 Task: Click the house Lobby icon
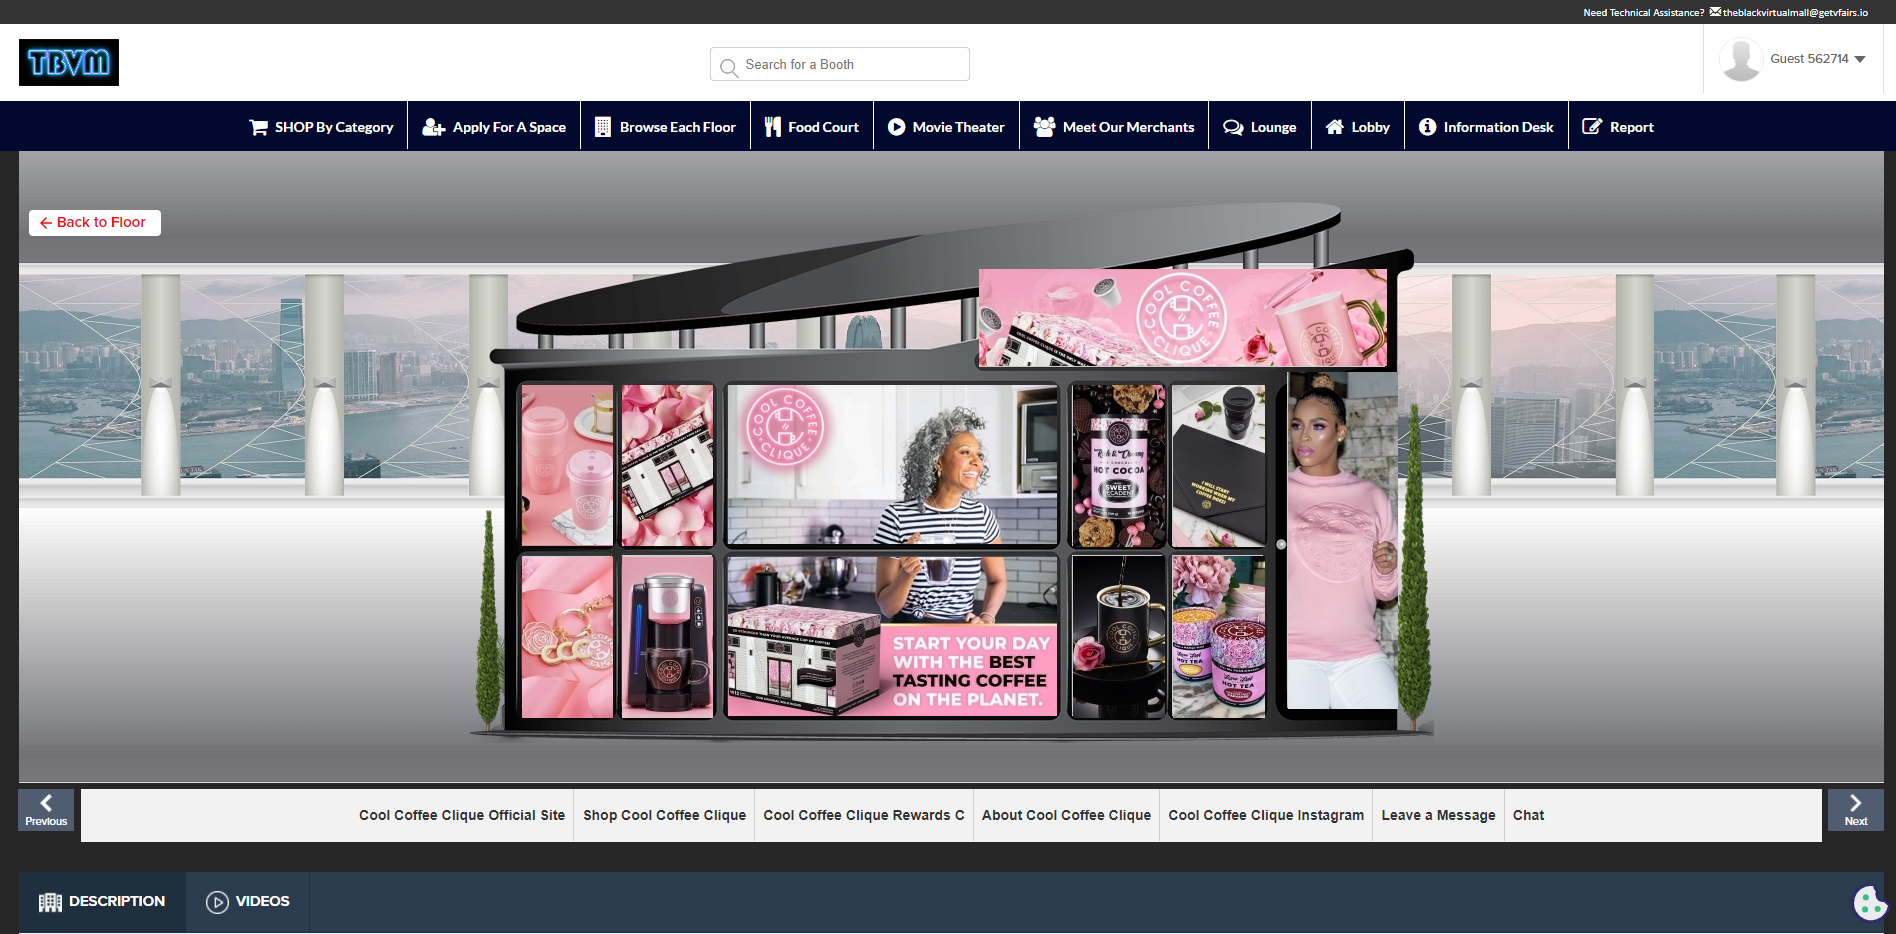tap(1335, 127)
